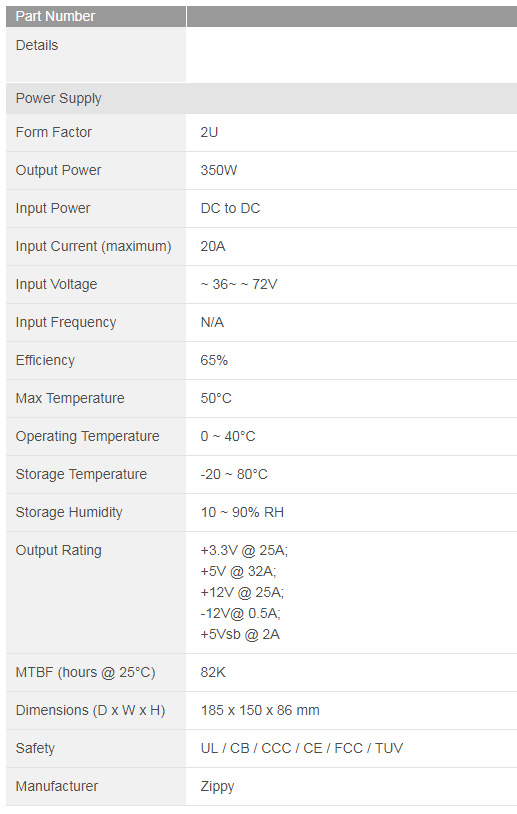Screen dimensions: 517x814
Task: Click the MTBF 82K value
Action: pyautogui.click(x=213, y=672)
